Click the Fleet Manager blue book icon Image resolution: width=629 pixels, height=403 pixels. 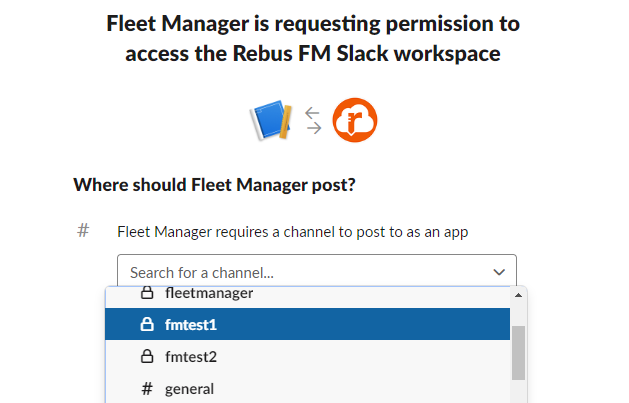coord(269,121)
